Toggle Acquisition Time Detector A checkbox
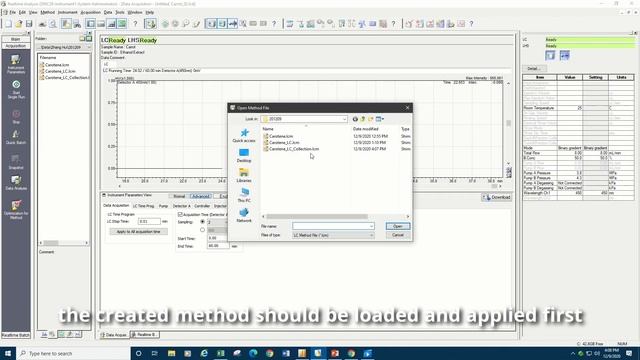This screenshot has width=640, height=360. [180, 215]
